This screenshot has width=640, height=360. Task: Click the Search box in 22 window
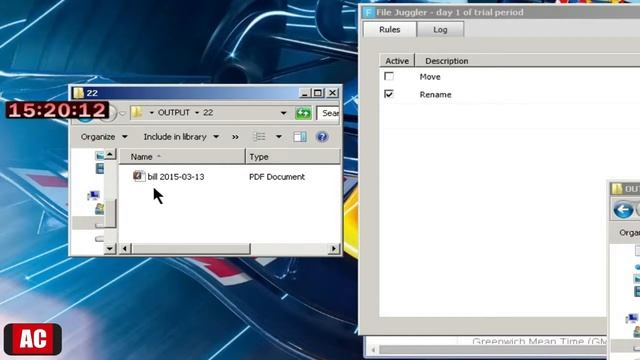[x=328, y=113]
